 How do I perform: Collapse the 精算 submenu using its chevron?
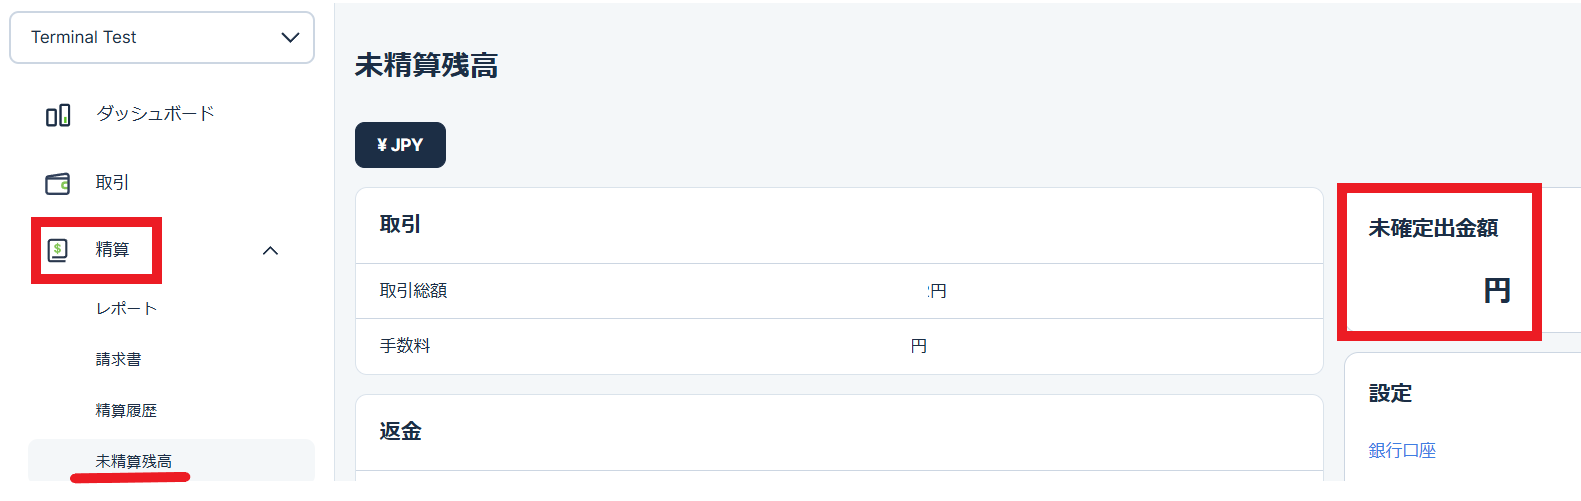tap(270, 251)
